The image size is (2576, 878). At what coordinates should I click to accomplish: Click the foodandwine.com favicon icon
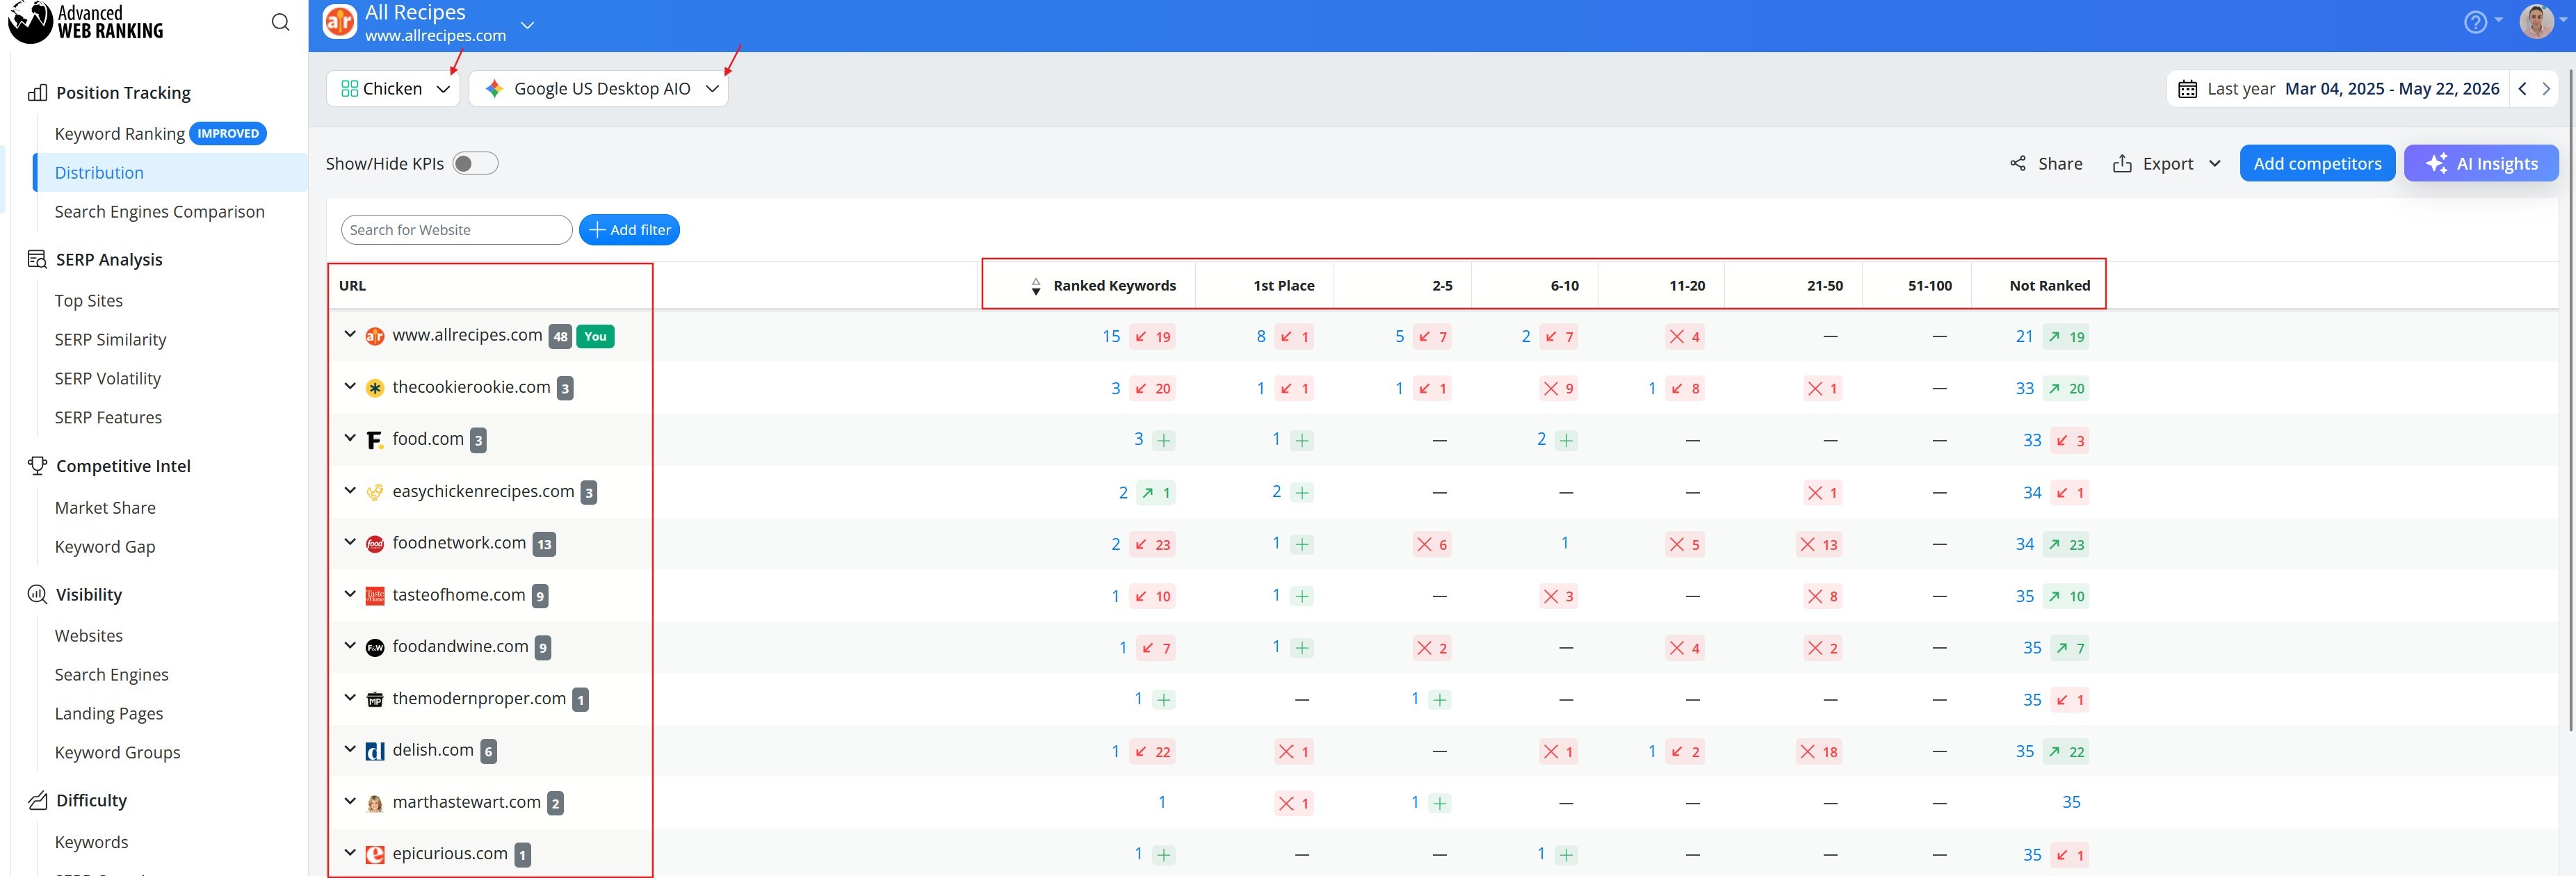coord(375,649)
